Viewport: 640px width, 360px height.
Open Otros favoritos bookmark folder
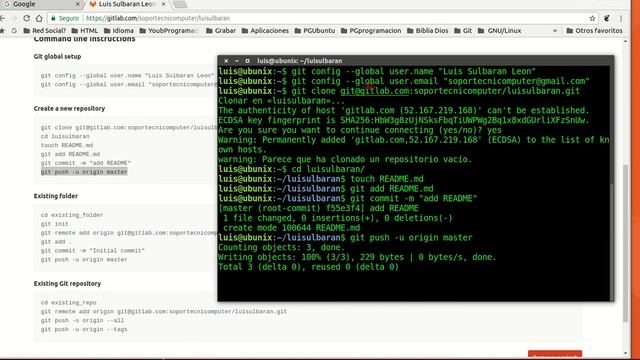pyautogui.click(x=594, y=31)
